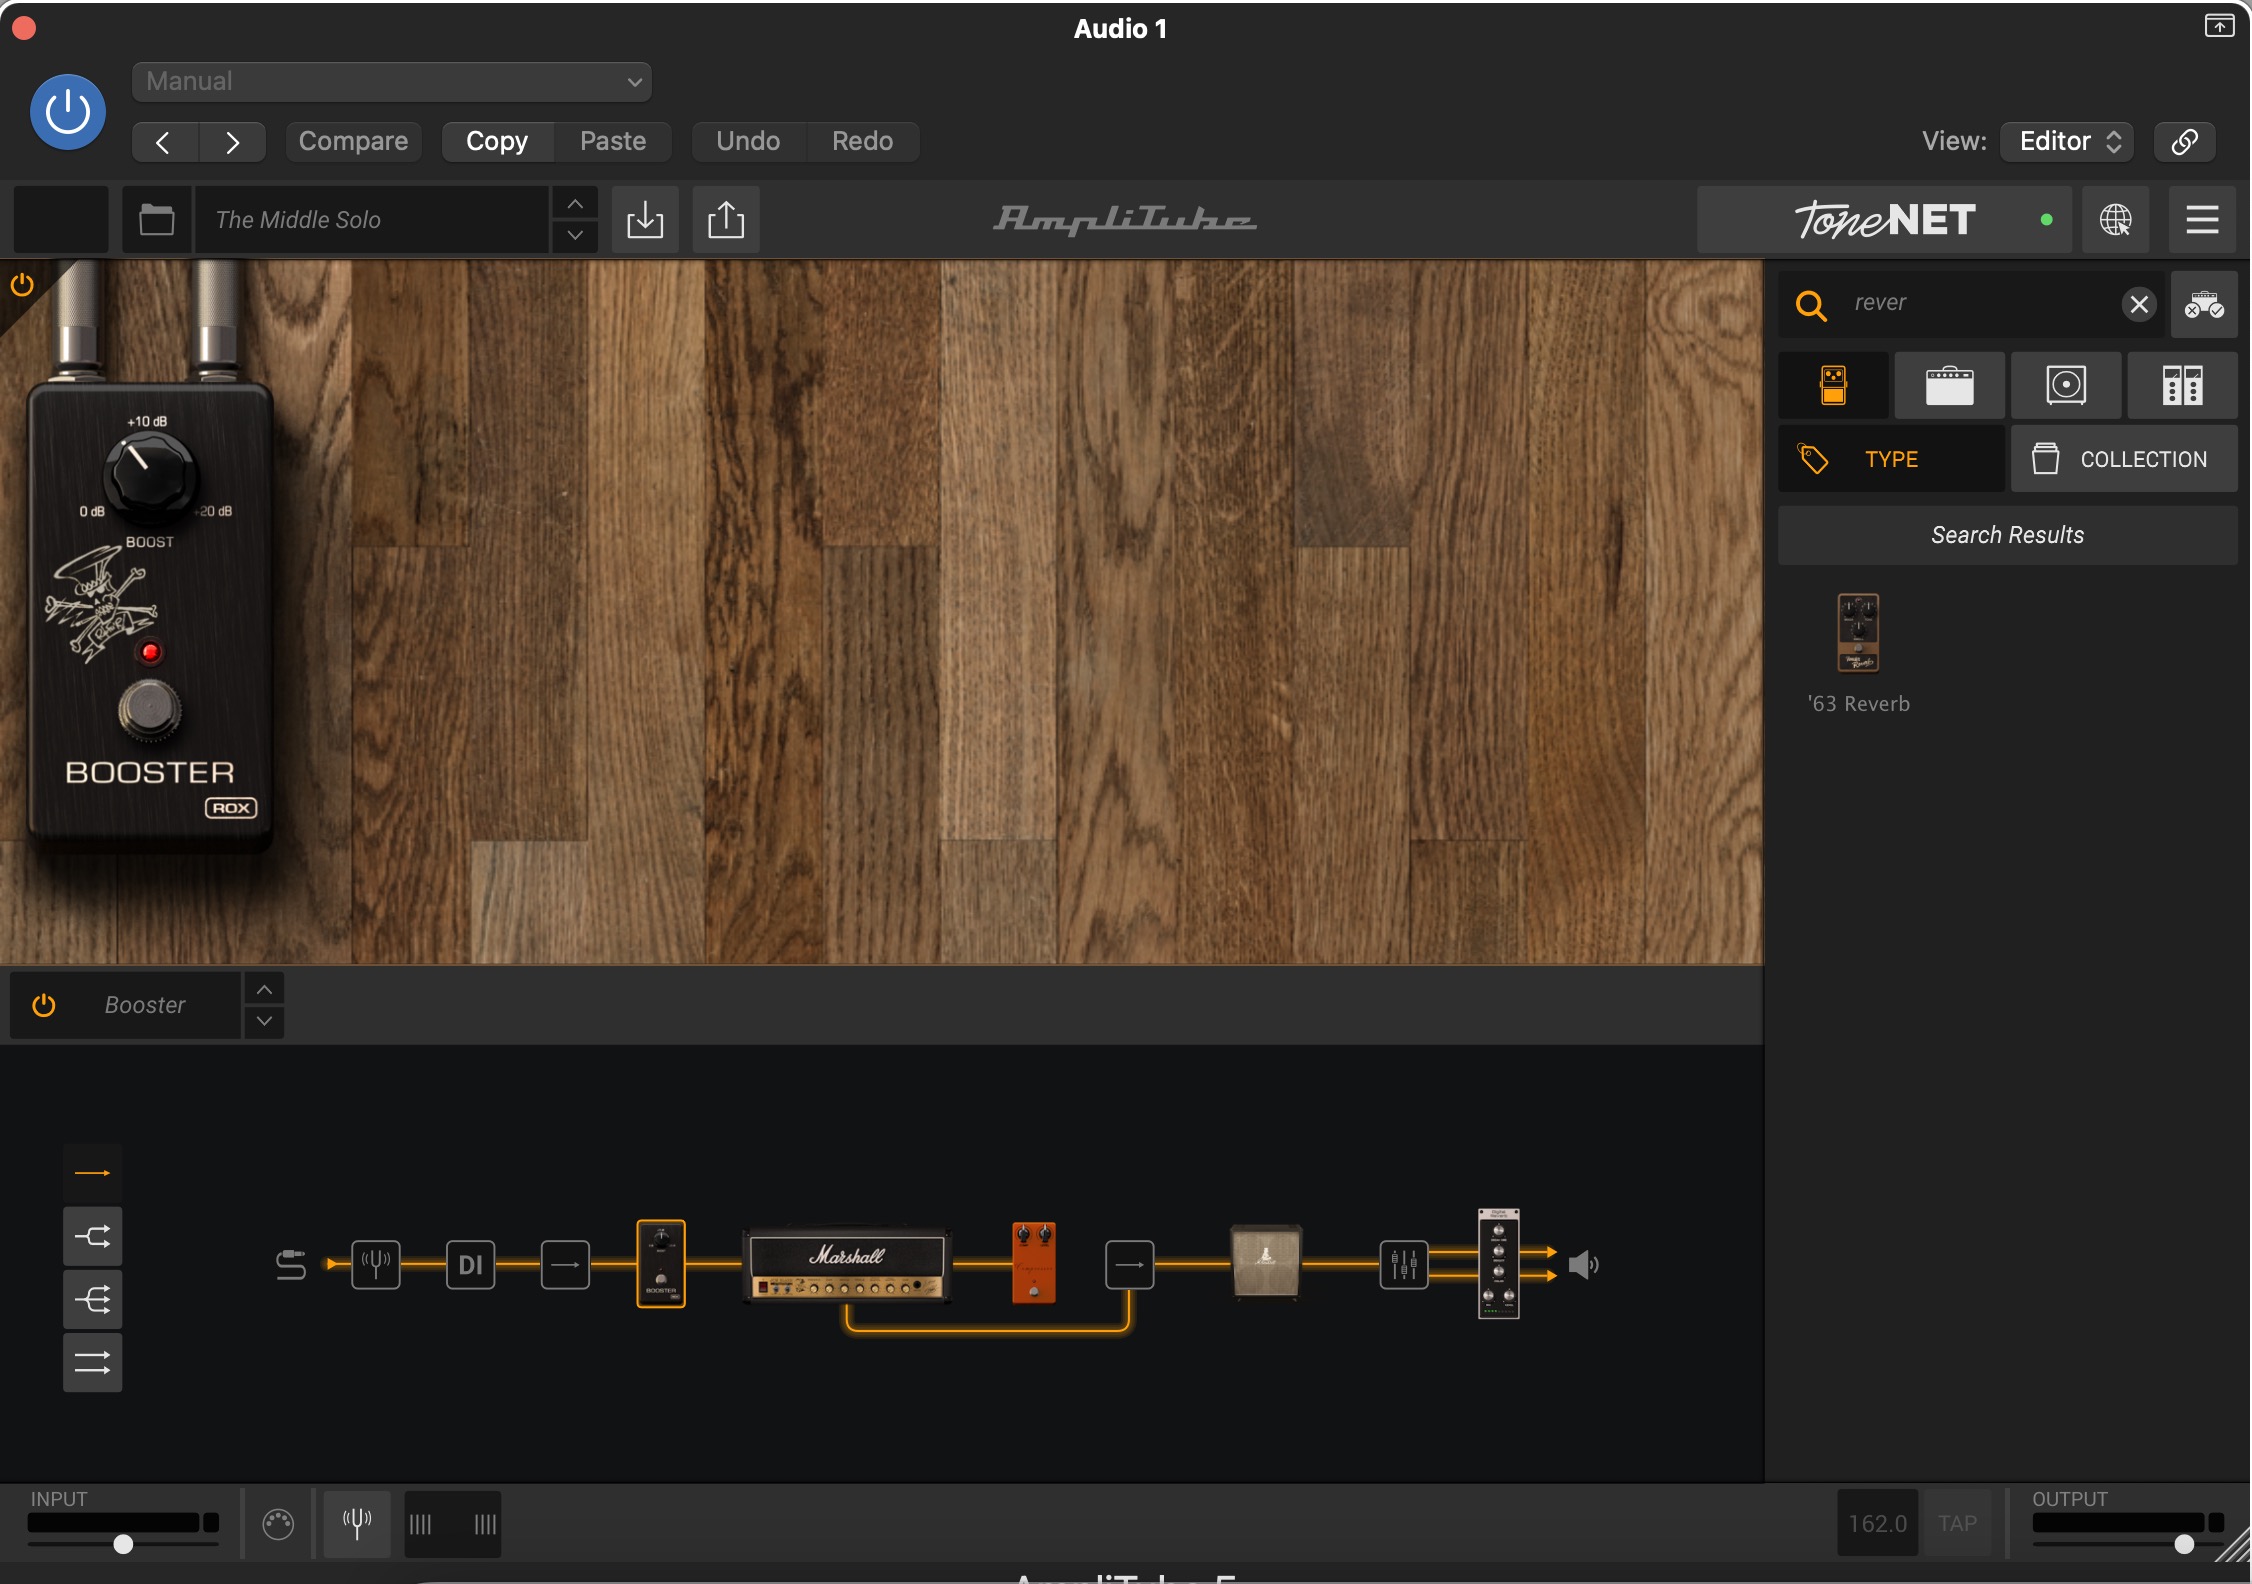Screen dimensions: 2252x1584
Task: Select the mixer block in chain
Action: click(1404, 1265)
